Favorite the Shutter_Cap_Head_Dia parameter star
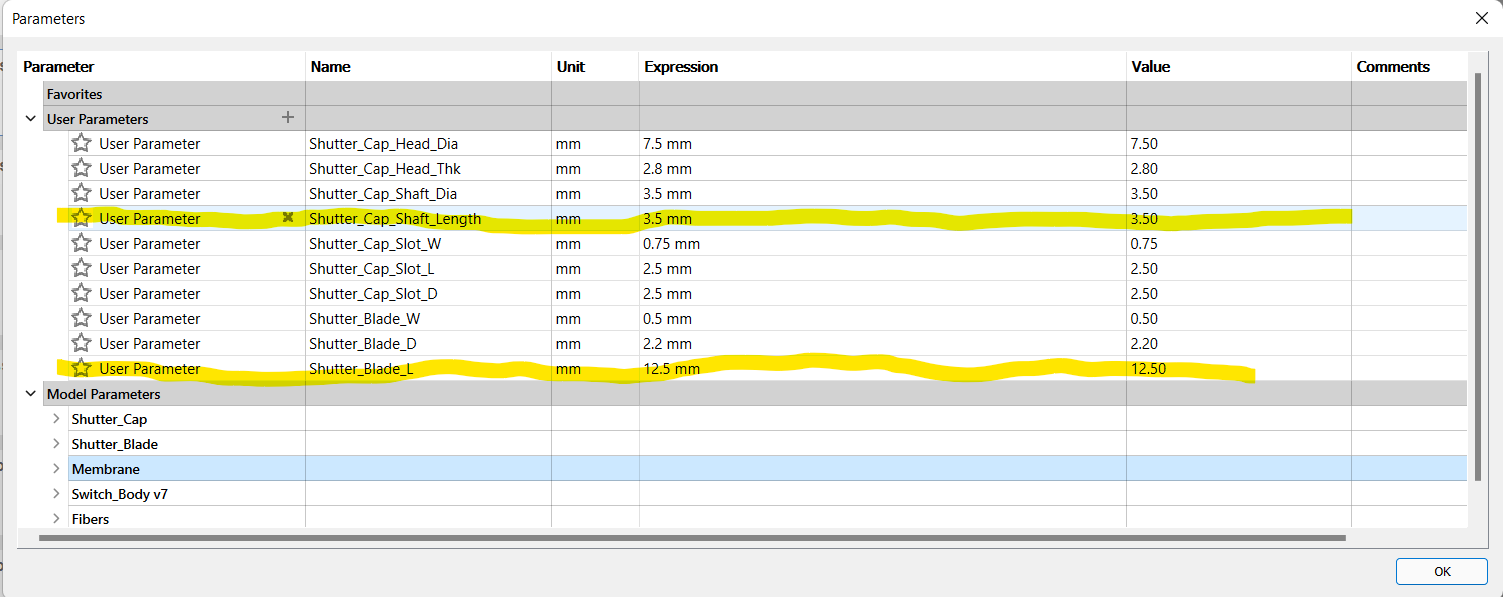This screenshot has width=1503, height=597. [81, 143]
